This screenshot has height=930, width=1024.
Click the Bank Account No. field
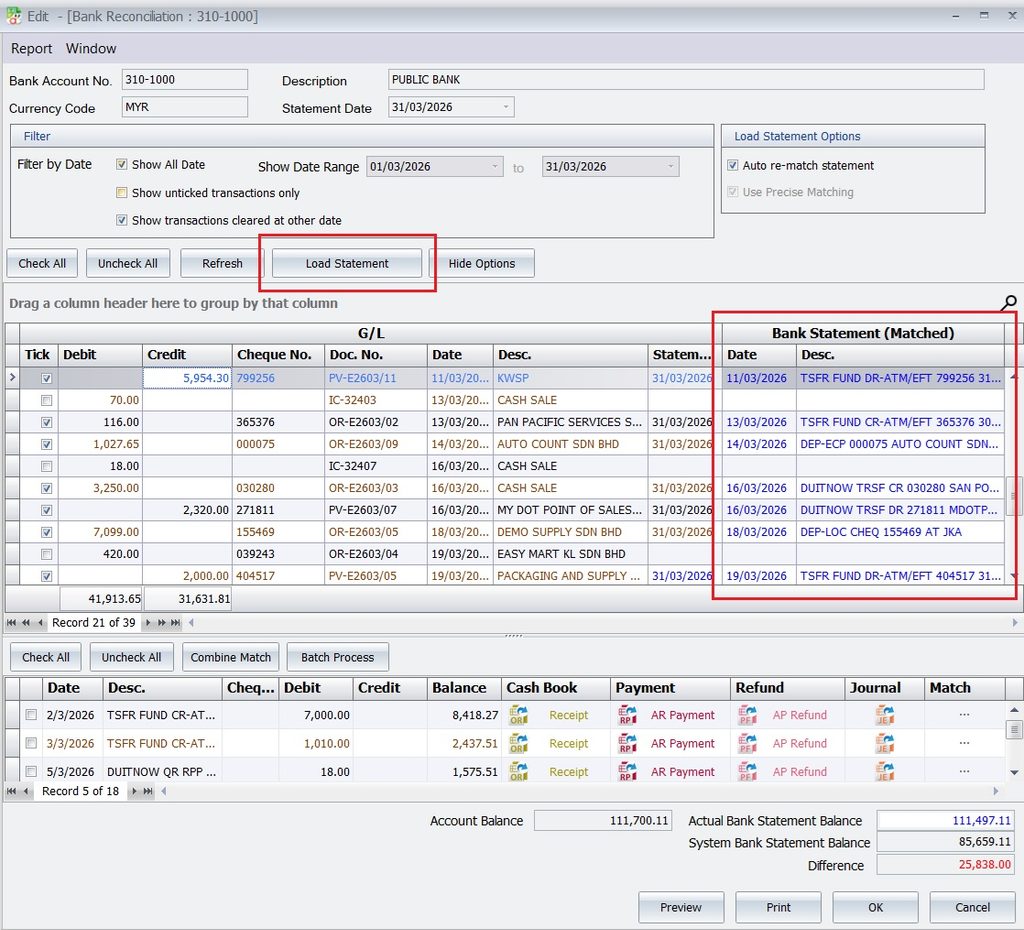tap(185, 80)
